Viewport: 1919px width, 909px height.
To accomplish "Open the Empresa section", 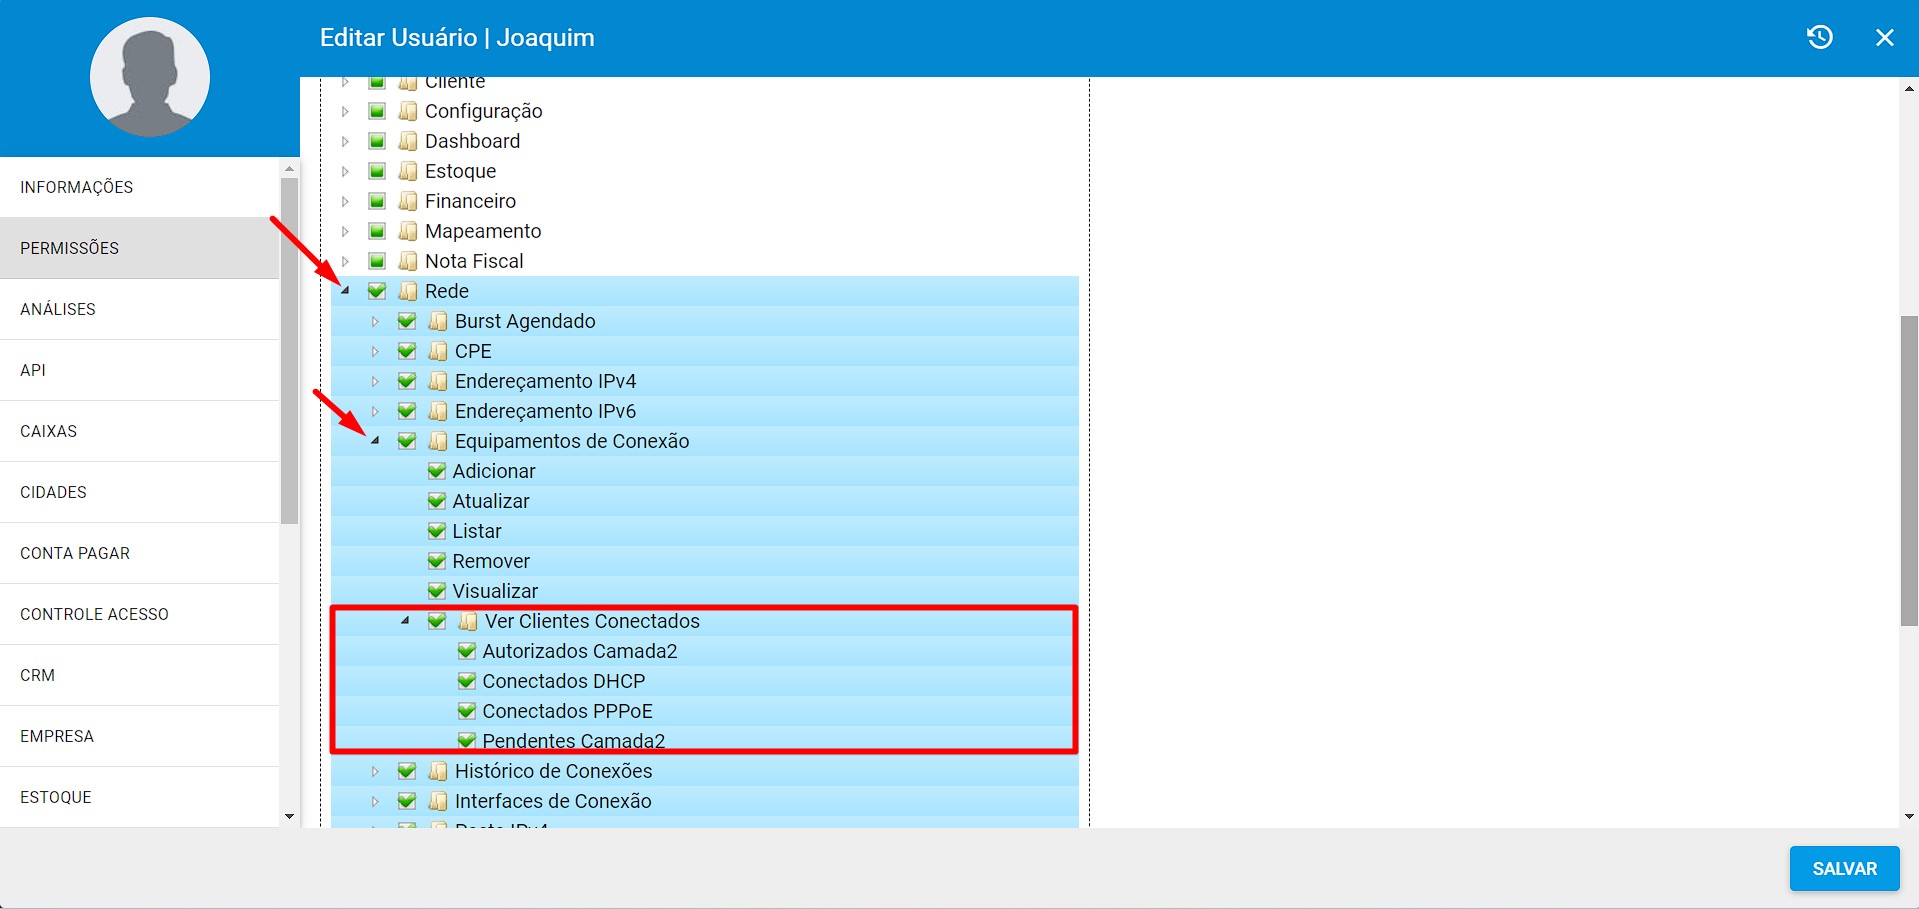I will [140, 736].
